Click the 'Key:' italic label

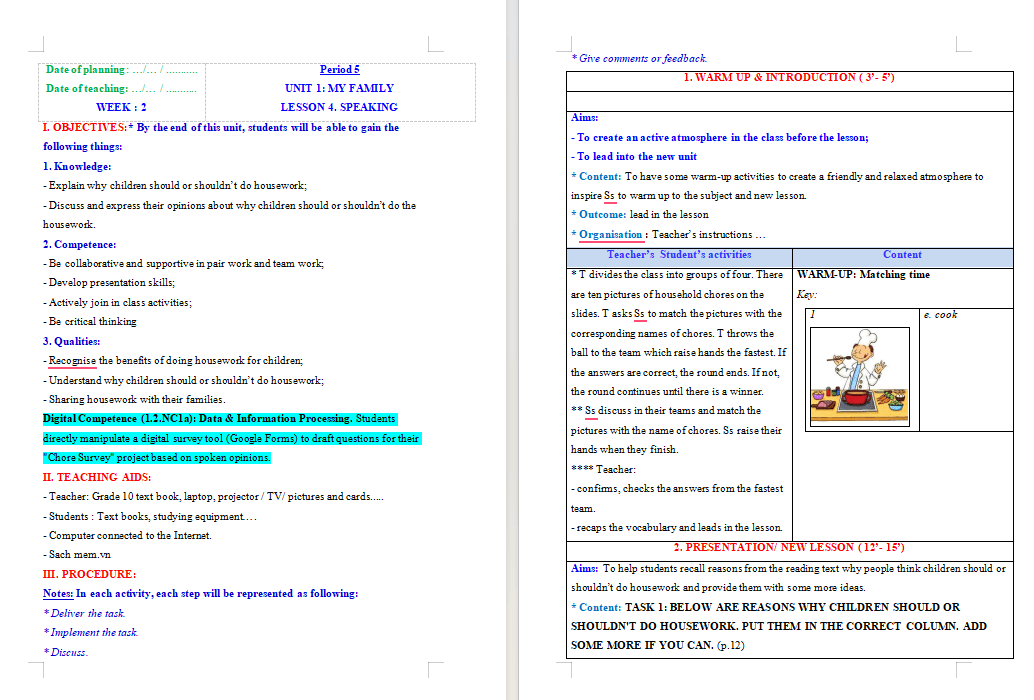[806, 294]
